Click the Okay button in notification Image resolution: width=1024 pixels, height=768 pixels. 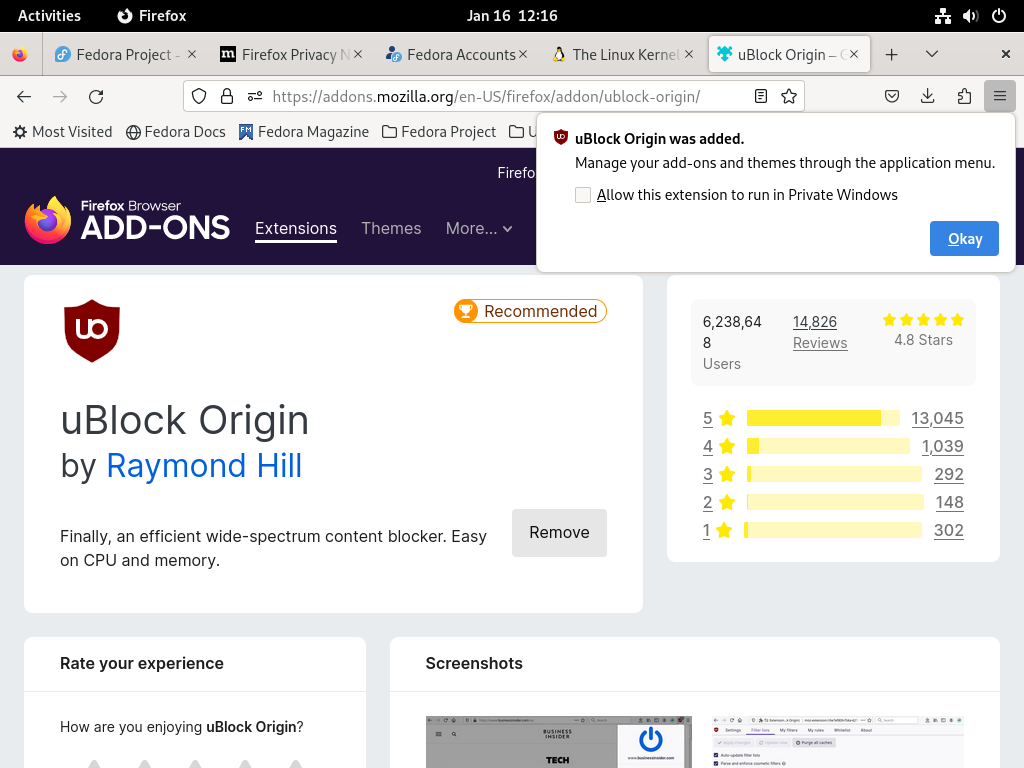[964, 238]
